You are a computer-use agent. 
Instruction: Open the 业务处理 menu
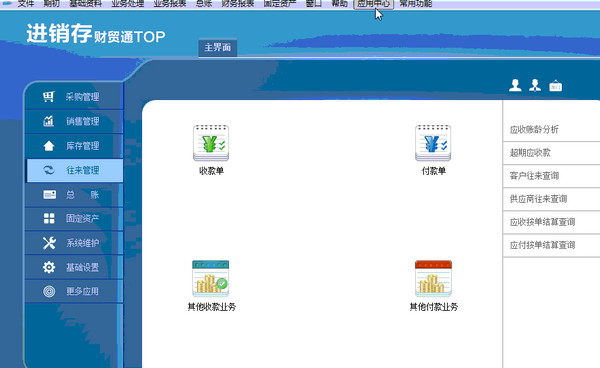(x=127, y=3)
